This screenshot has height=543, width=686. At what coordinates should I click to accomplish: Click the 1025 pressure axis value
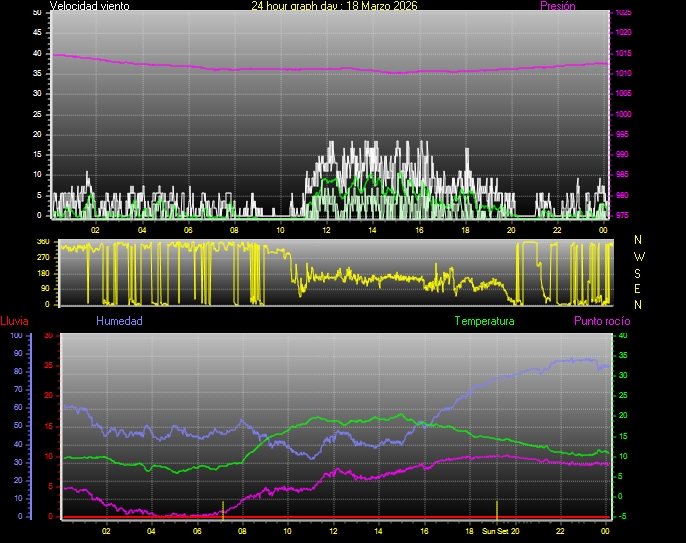click(x=622, y=13)
